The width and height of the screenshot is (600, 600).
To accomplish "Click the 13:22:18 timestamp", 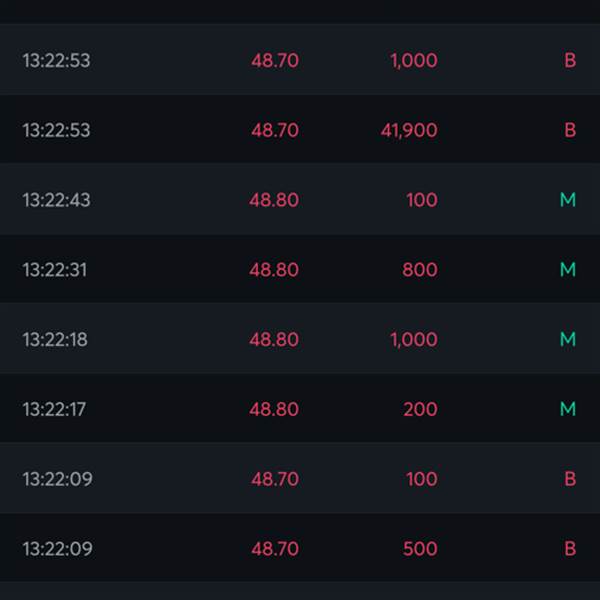I will pyautogui.click(x=55, y=339).
